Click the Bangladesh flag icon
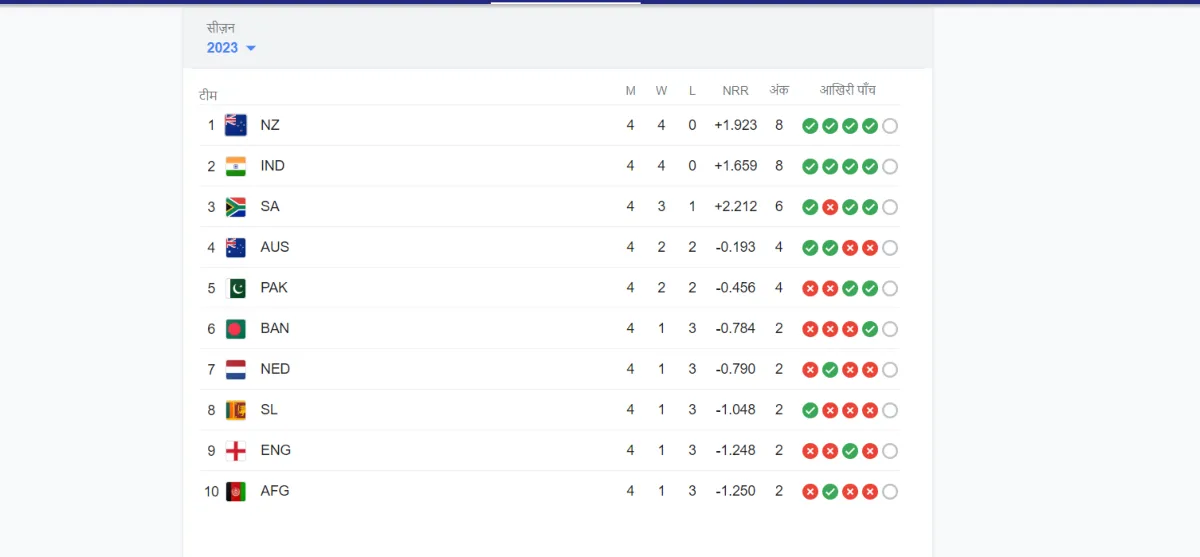Screen dimensions: 1200x557 point(236,329)
